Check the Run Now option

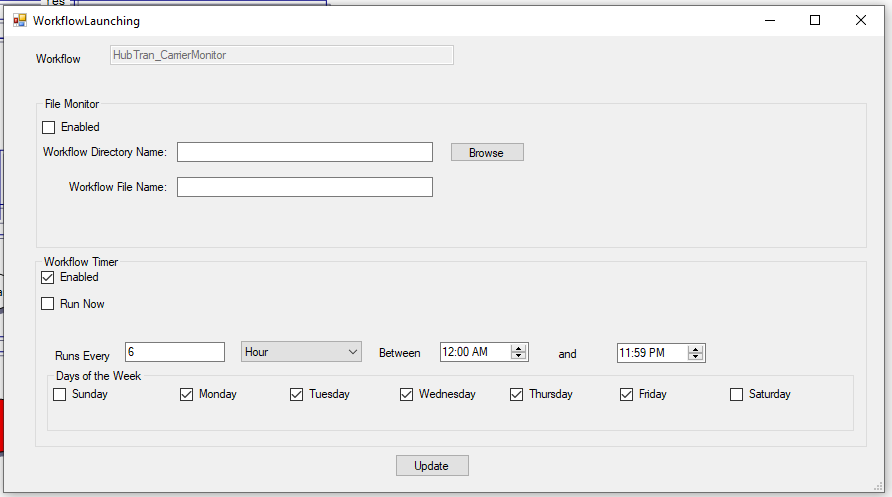[x=48, y=304]
